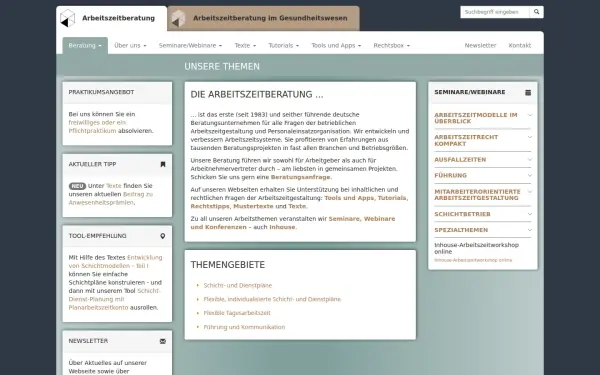Click map pin icon in Tool-Empfehlung panel
600x375 pixels.
163,236
